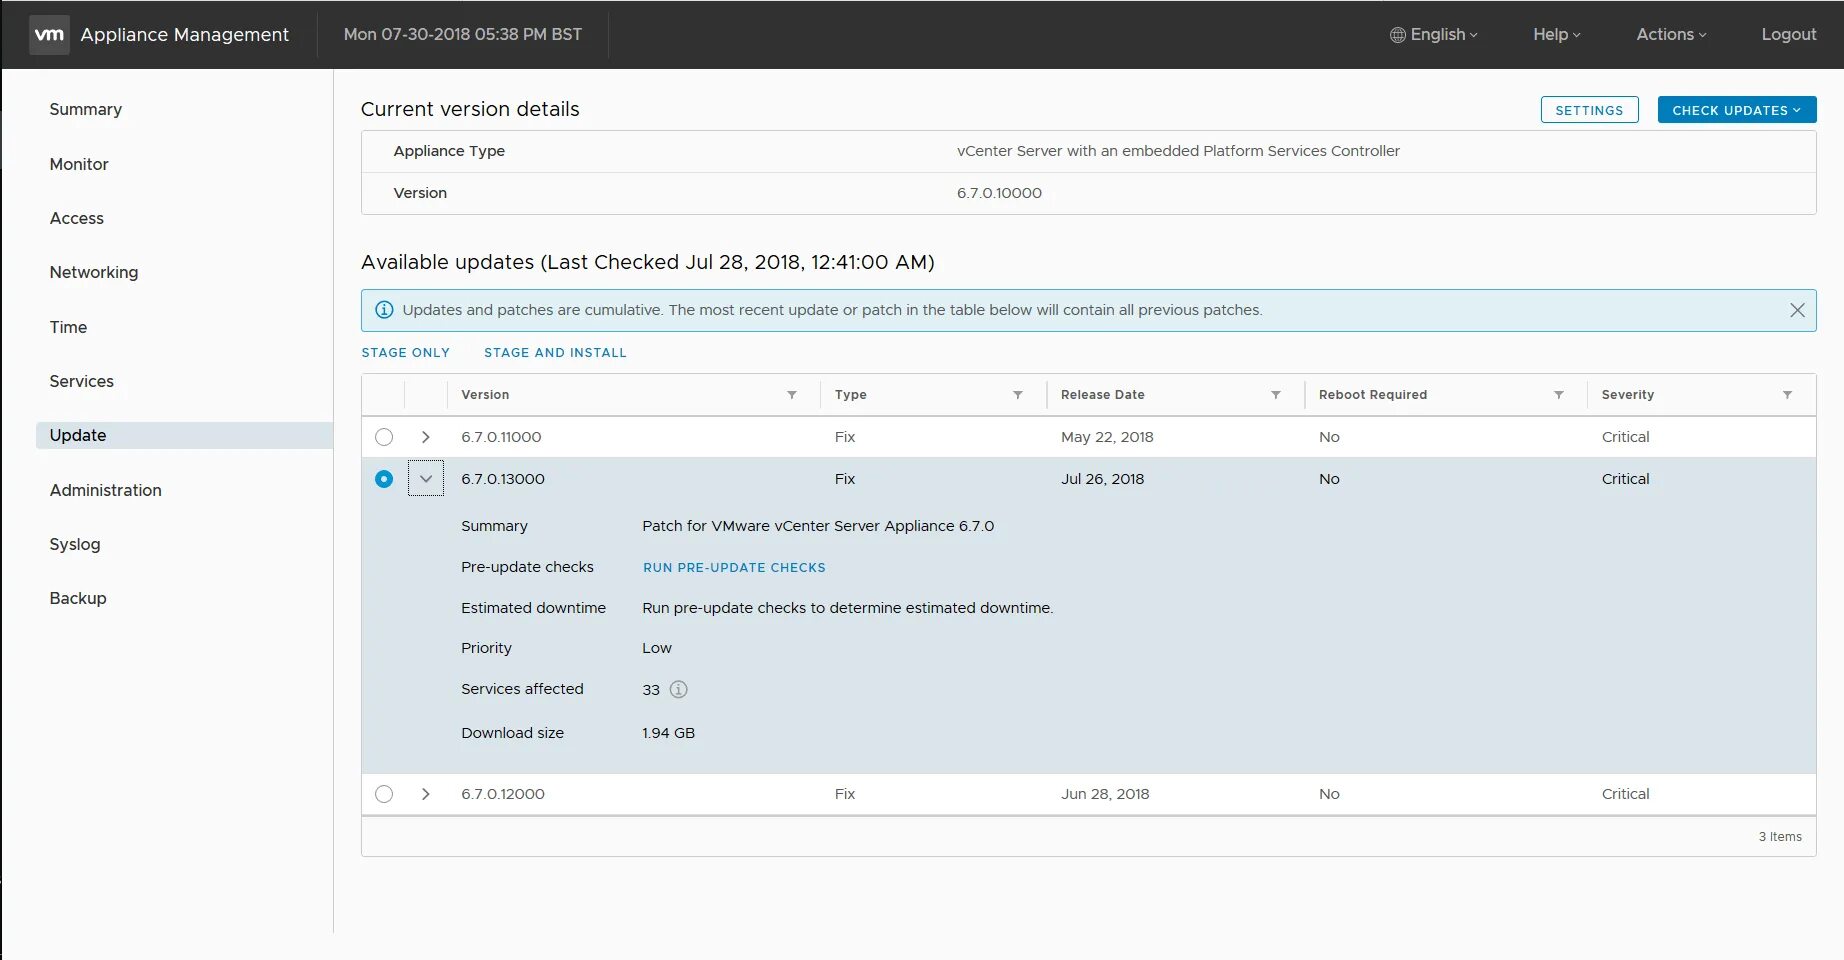Open the English language dropdown

[x=1434, y=34]
